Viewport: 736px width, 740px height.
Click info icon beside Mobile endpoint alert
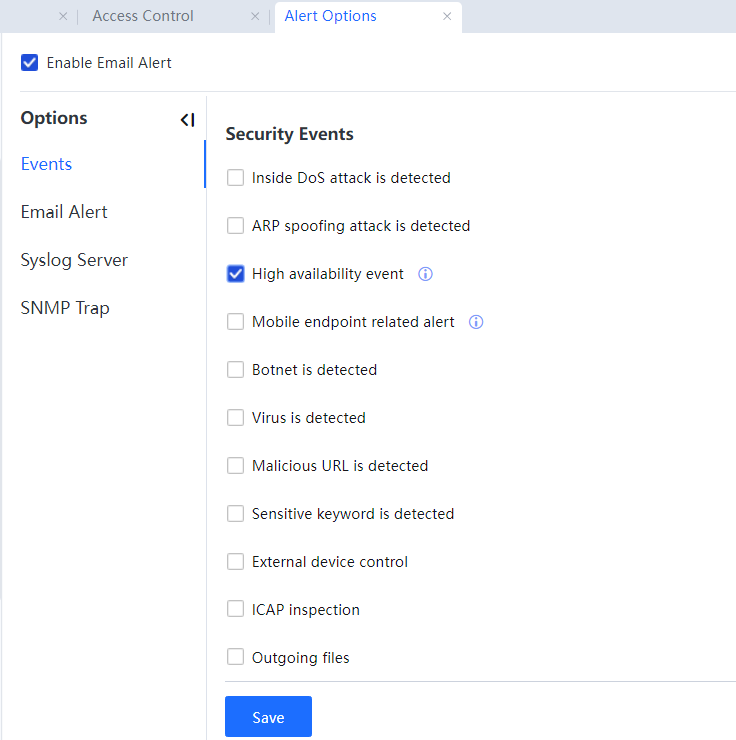(476, 322)
